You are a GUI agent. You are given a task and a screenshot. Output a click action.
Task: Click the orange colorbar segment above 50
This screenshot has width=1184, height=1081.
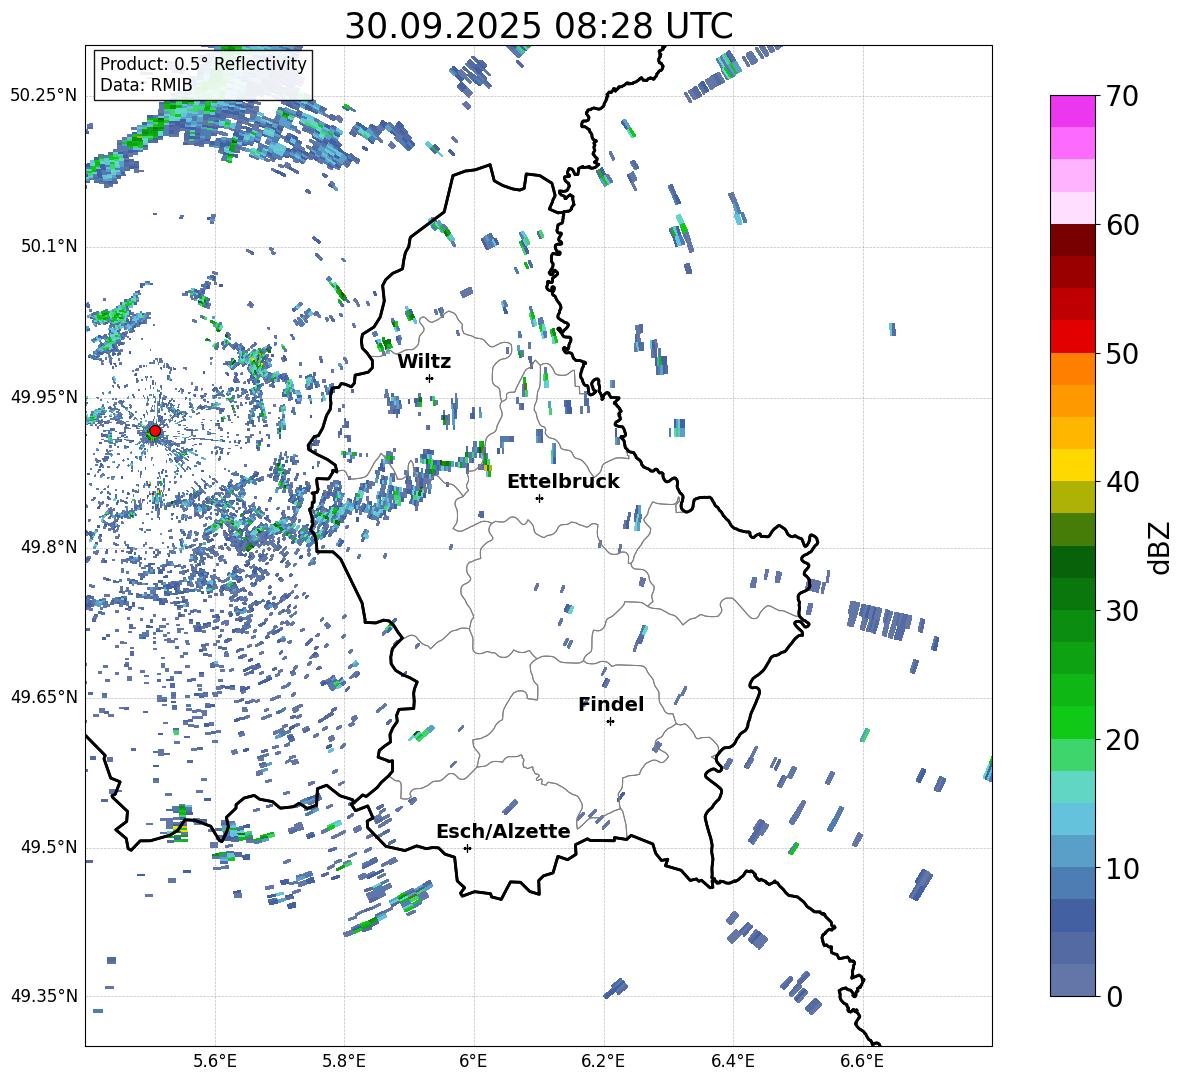[x=1072, y=369]
